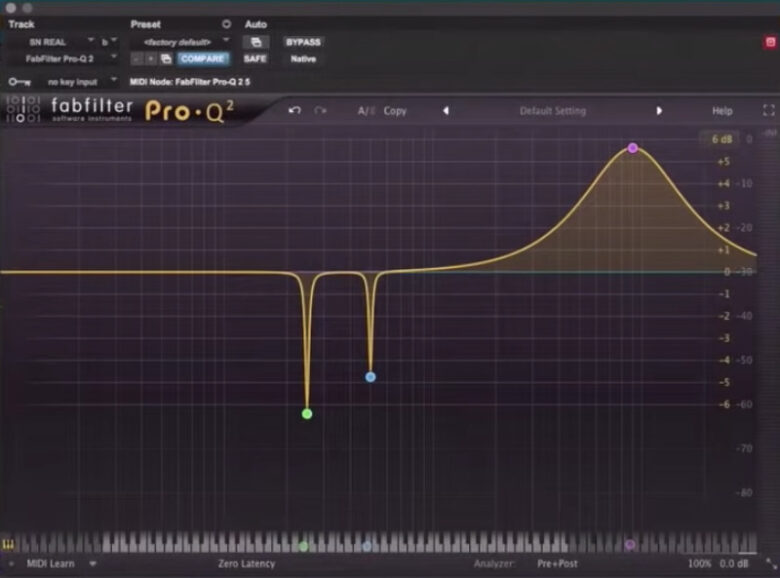The image size is (780, 578).
Task: Select the purple EQ band node
Action: pyautogui.click(x=632, y=148)
